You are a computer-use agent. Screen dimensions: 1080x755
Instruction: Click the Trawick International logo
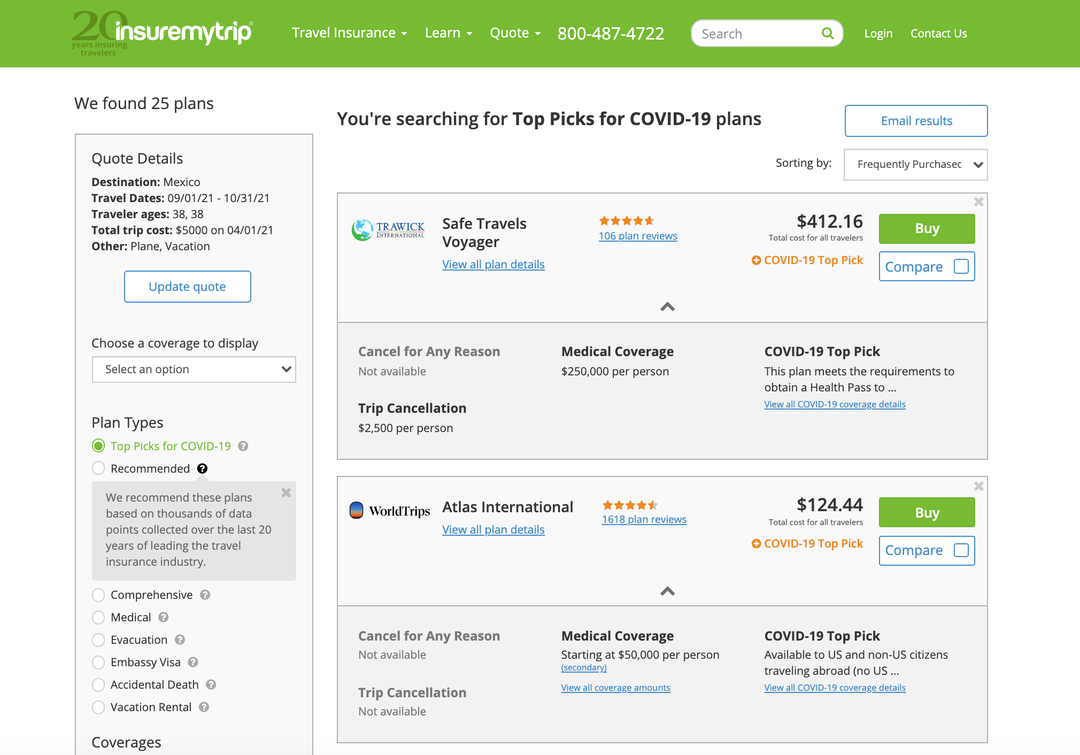[388, 231]
